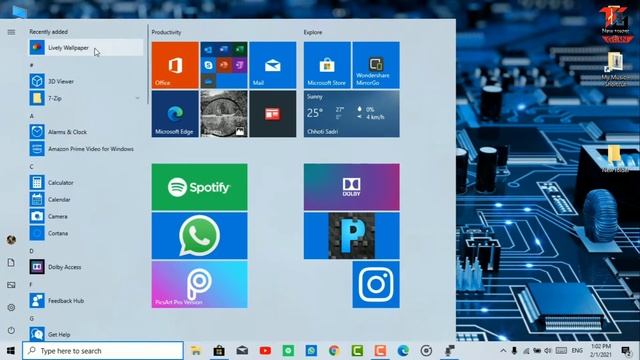Image resolution: width=640 pixels, height=360 pixels.
Task: Open the 7-Zip folder icon
Action: (37, 98)
